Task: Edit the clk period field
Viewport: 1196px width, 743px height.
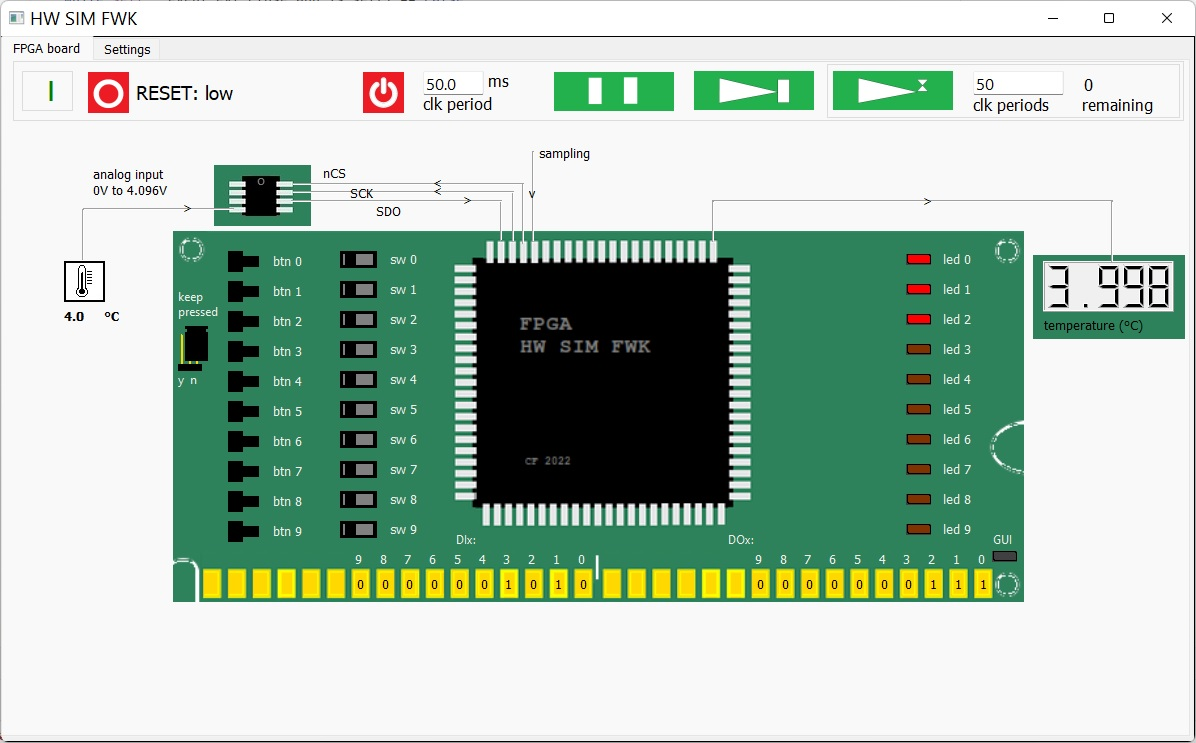Action: [453, 84]
